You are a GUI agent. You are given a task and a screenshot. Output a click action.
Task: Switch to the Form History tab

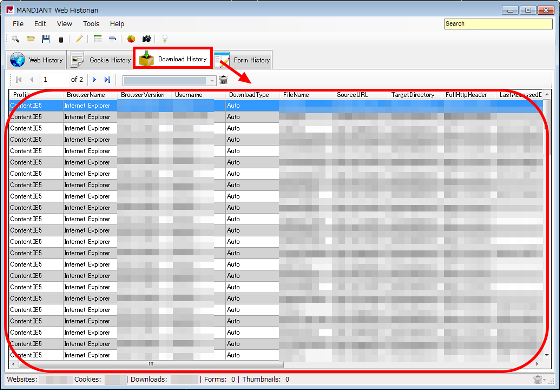click(243, 60)
